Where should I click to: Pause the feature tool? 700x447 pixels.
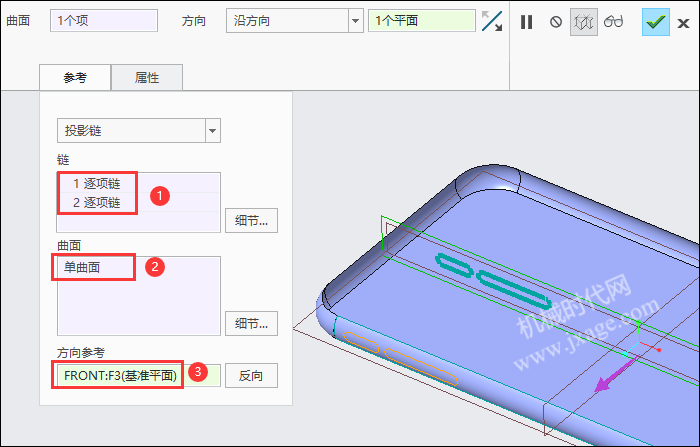[x=526, y=21]
